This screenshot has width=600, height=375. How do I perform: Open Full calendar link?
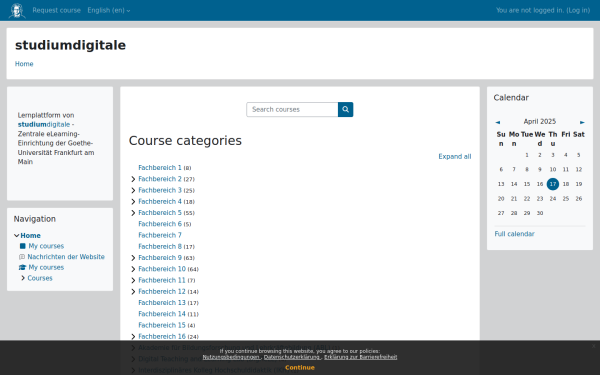pyautogui.click(x=514, y=234)
